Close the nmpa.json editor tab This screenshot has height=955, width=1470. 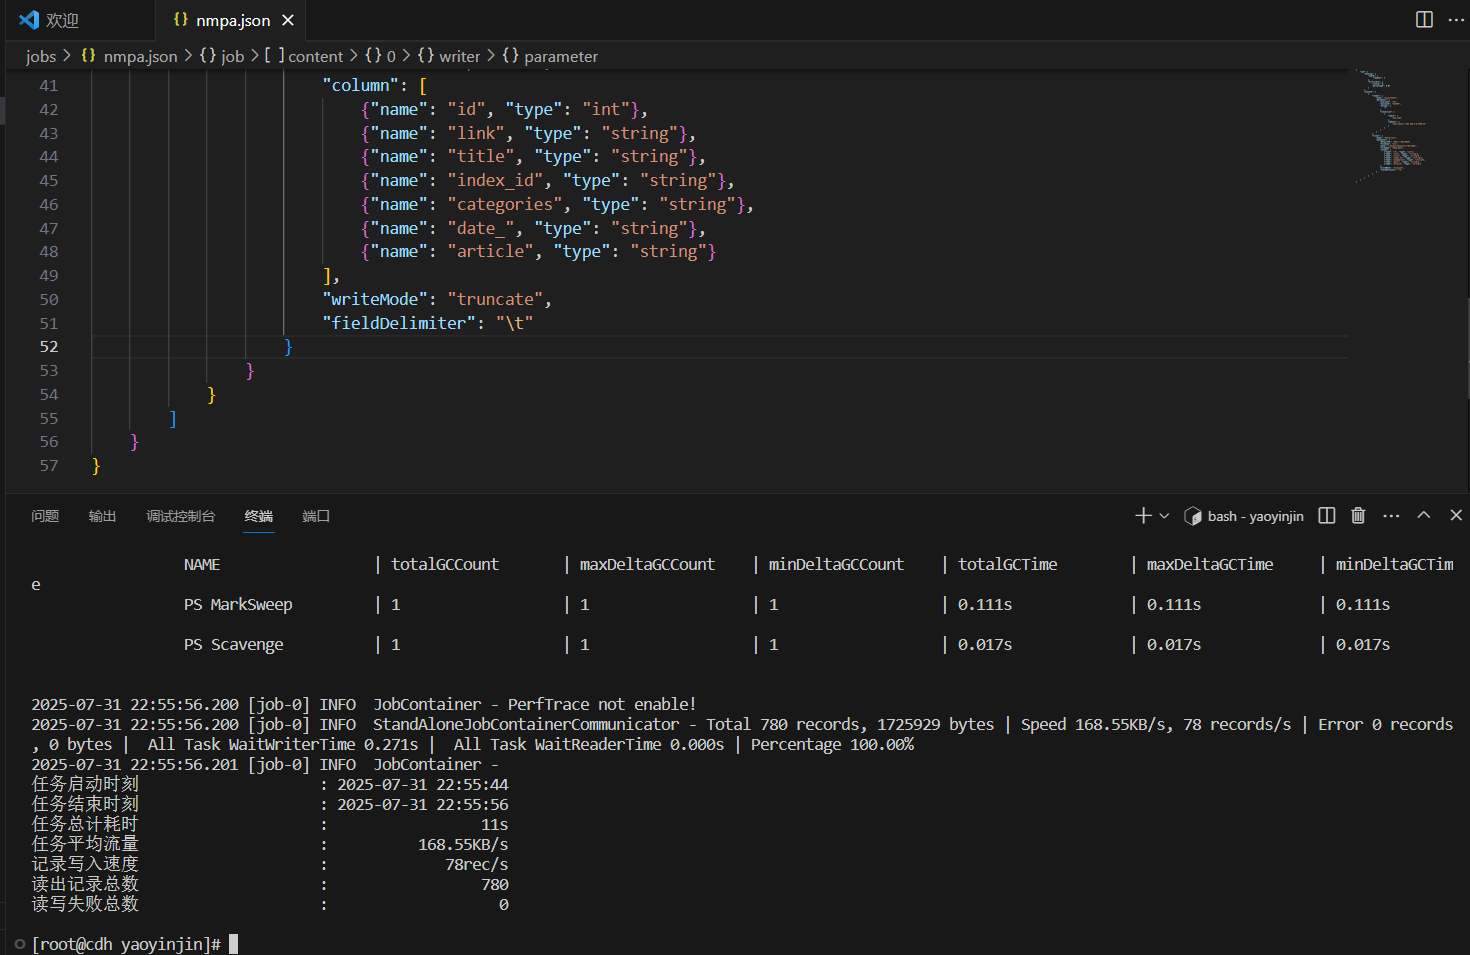pos(288,20)
